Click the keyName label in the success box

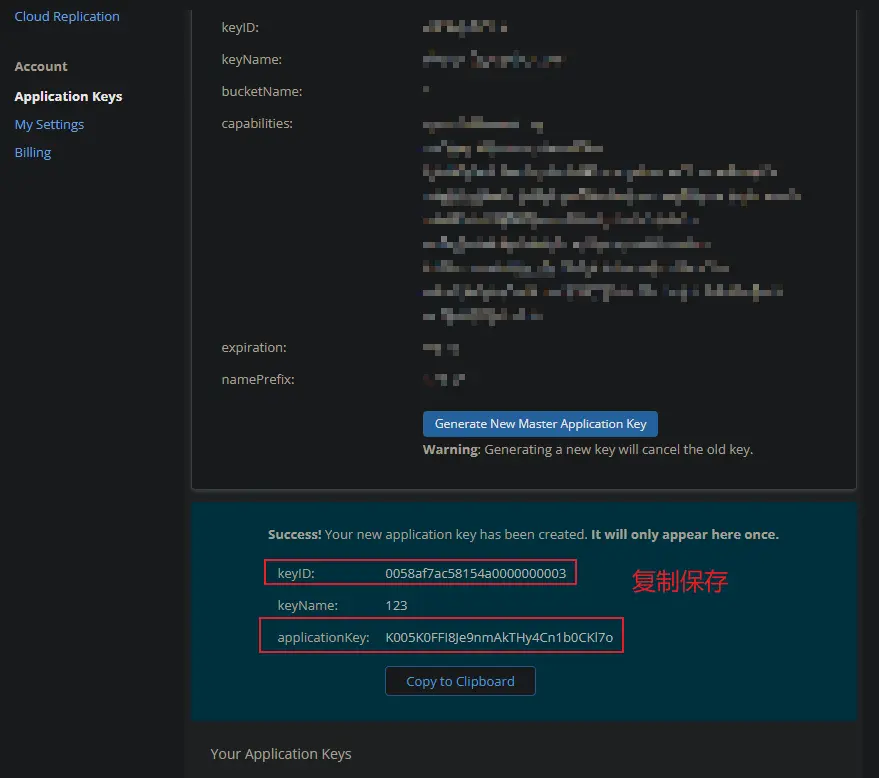pyautogui.click(x=308, y=605)
